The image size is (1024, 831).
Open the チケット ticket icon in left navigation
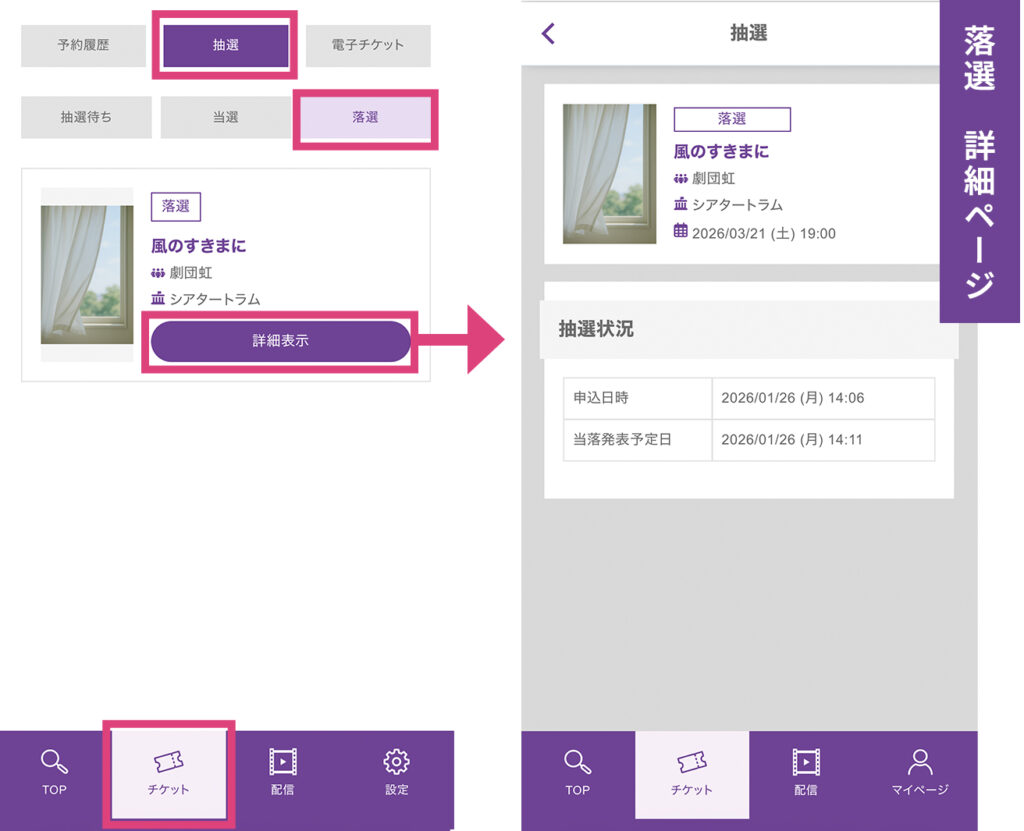pyautogui.click(x=168, y=764)
